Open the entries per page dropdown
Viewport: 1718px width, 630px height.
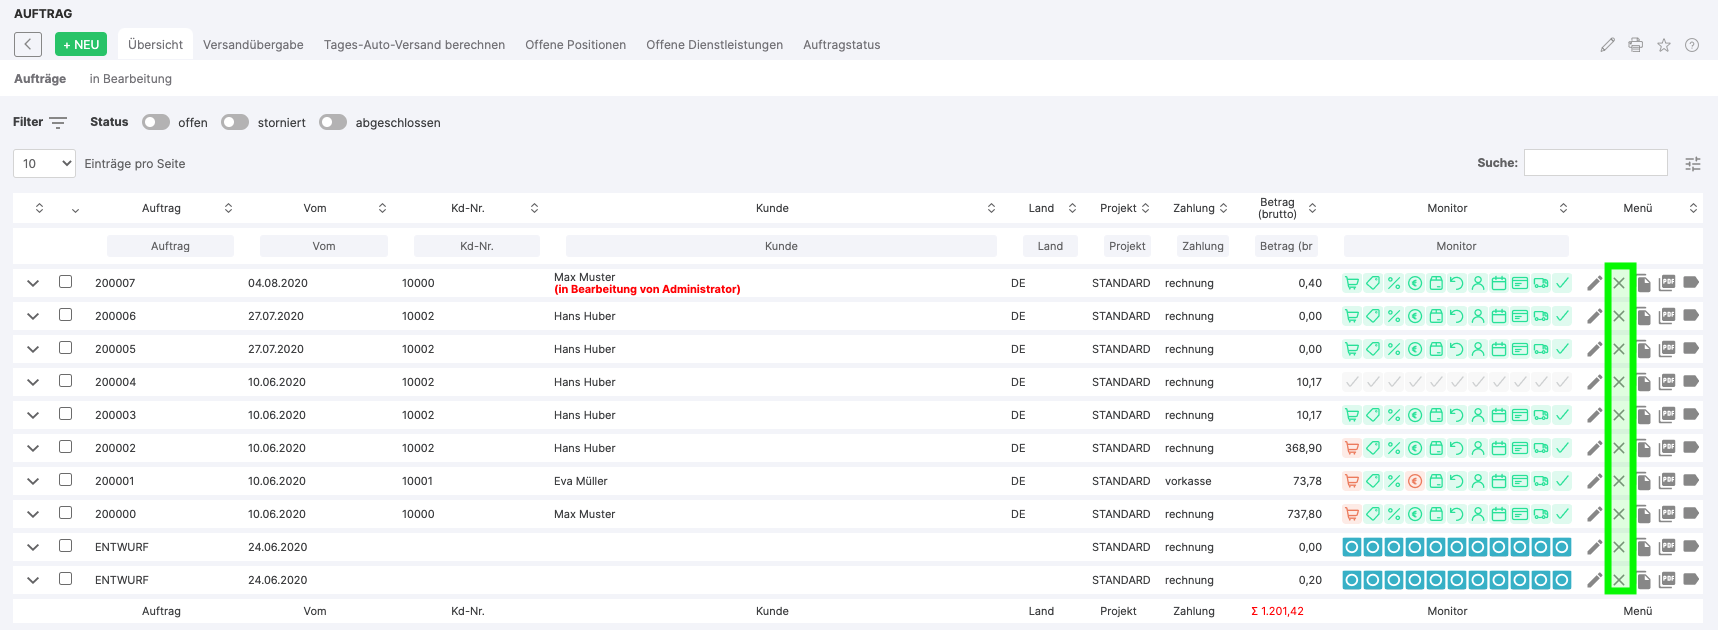coord(44,163)
